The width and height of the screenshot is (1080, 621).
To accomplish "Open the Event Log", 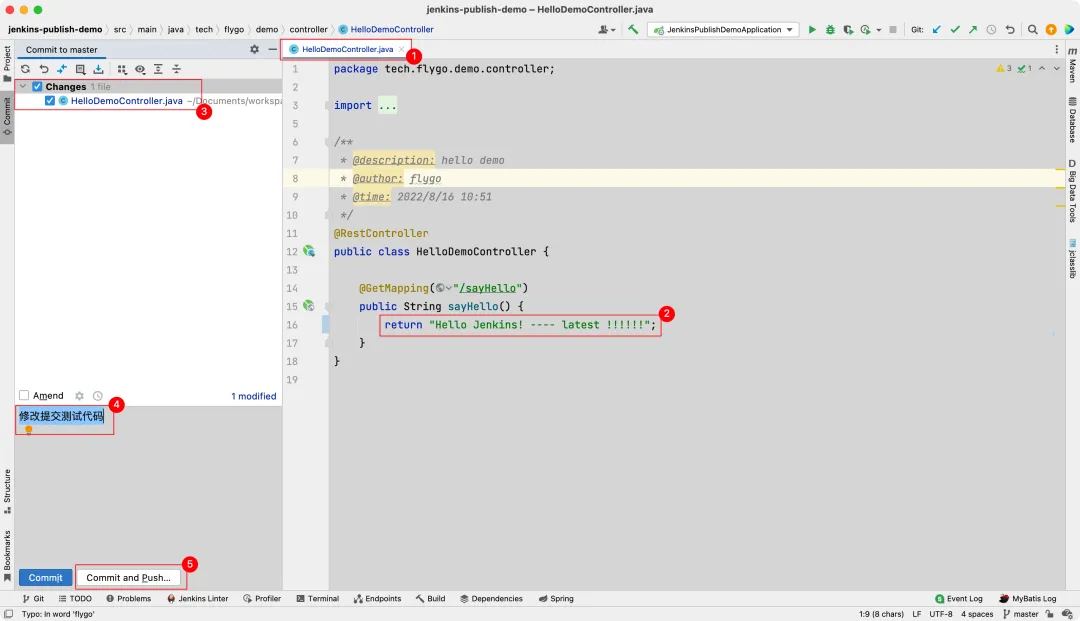I will (x=958, y=598).
